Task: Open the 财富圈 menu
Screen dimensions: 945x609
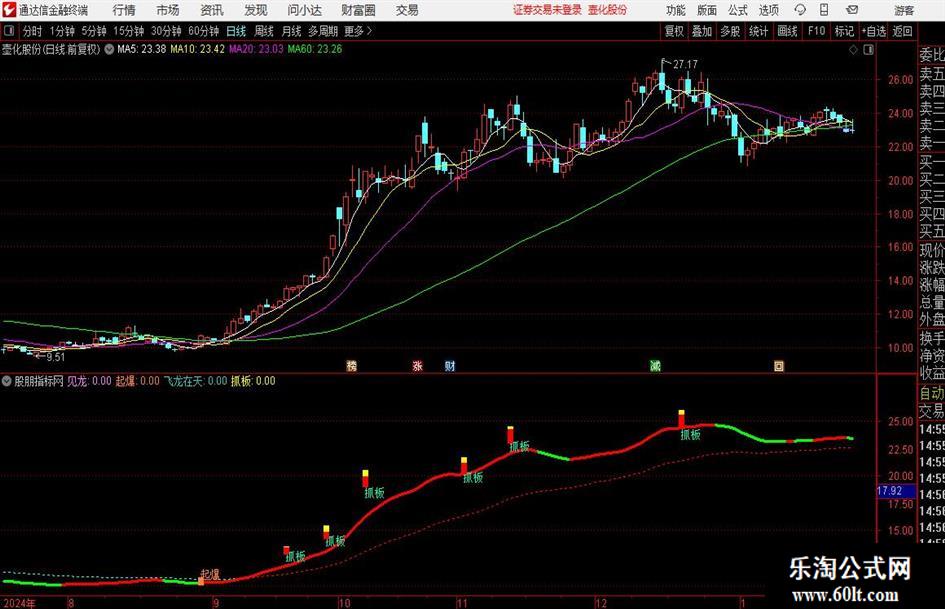Action: click(358, 10)
